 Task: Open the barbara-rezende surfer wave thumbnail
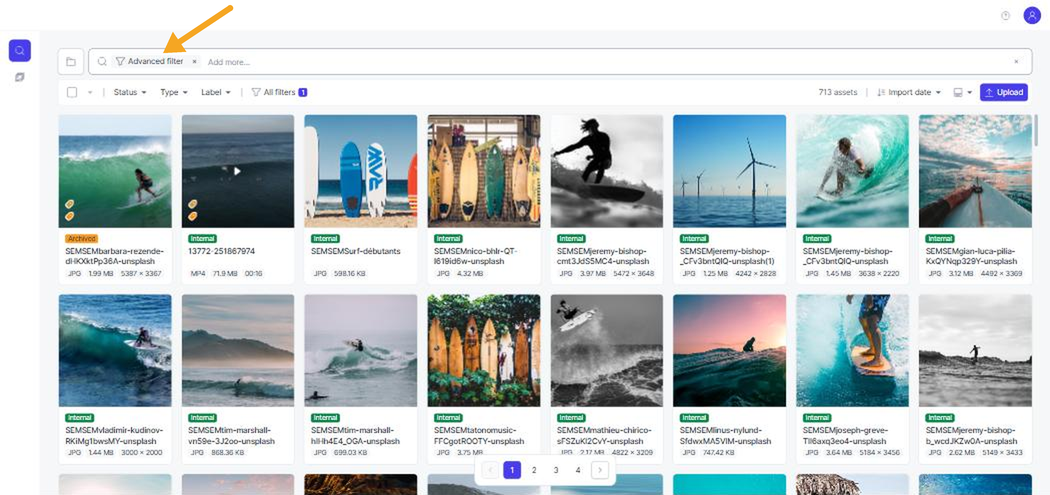115,171
